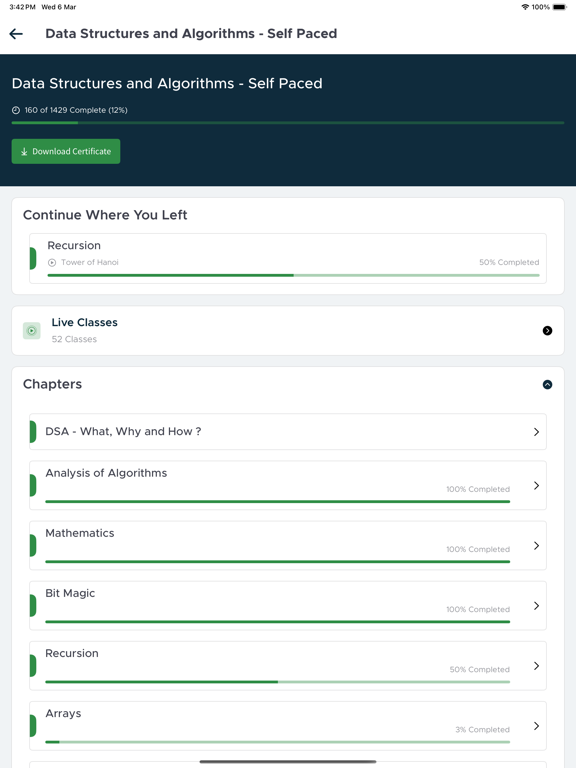
Task: Expand the chevron on the Recursion chapter row
Action: 536,666
